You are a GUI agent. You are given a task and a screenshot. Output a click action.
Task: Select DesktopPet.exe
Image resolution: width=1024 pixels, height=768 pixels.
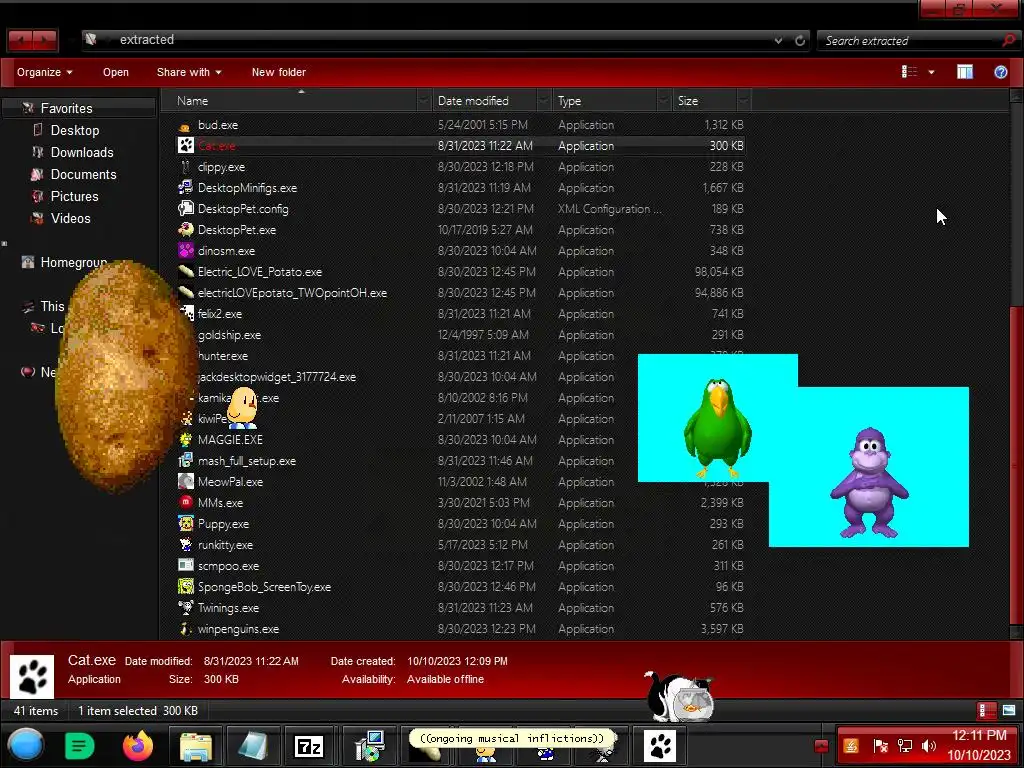236,230
